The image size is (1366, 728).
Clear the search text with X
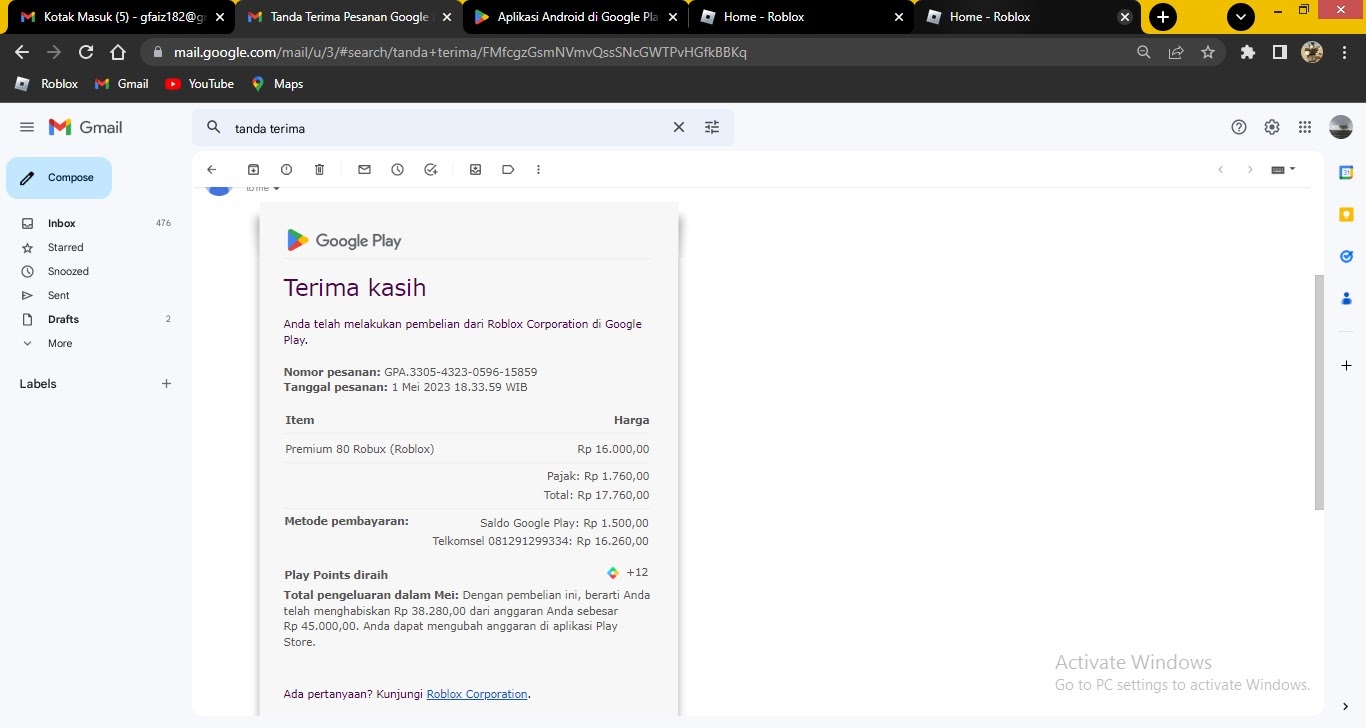click(679, 127)
